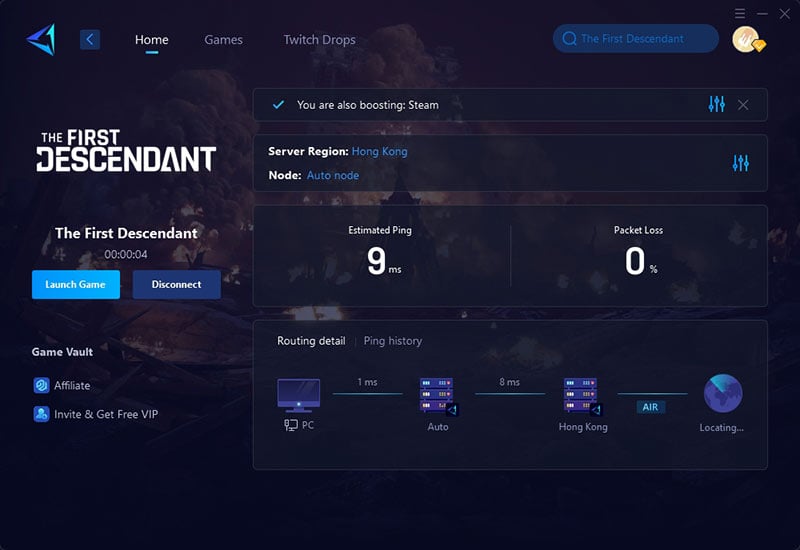Screen dimensions: 800x550
Task: Open the Home tab
Action: pyautogui.click(x=152, y=40)
